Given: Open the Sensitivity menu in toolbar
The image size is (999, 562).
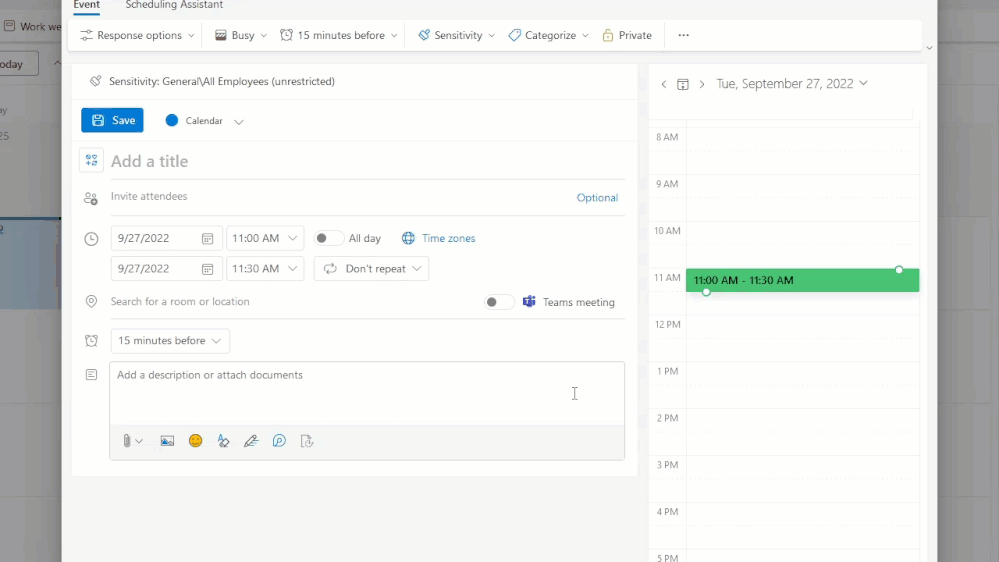Looking at the screenshot, I should pyautogui.click(x=457, y=35).
